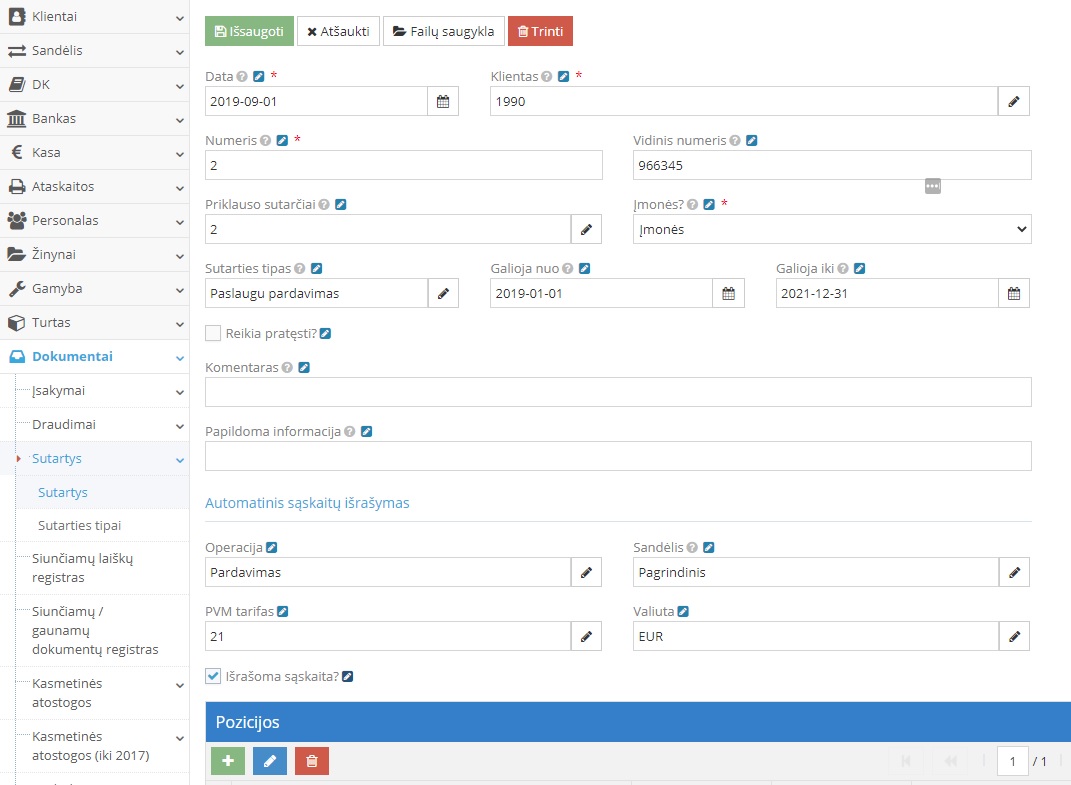Image resolution: width=1071 pixels, height=785 pixels.
Task: Click into the Vidinis numeris input field
Action: [x=831, y=165]
